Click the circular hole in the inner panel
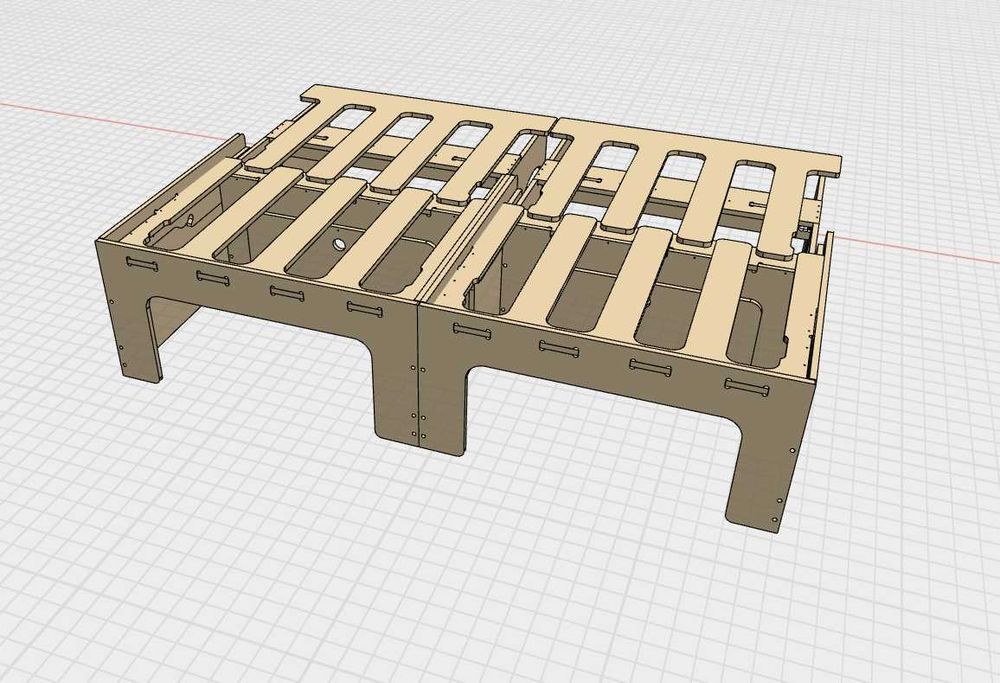This screenshot has width=1000, height=683. [x=338, y=244]
